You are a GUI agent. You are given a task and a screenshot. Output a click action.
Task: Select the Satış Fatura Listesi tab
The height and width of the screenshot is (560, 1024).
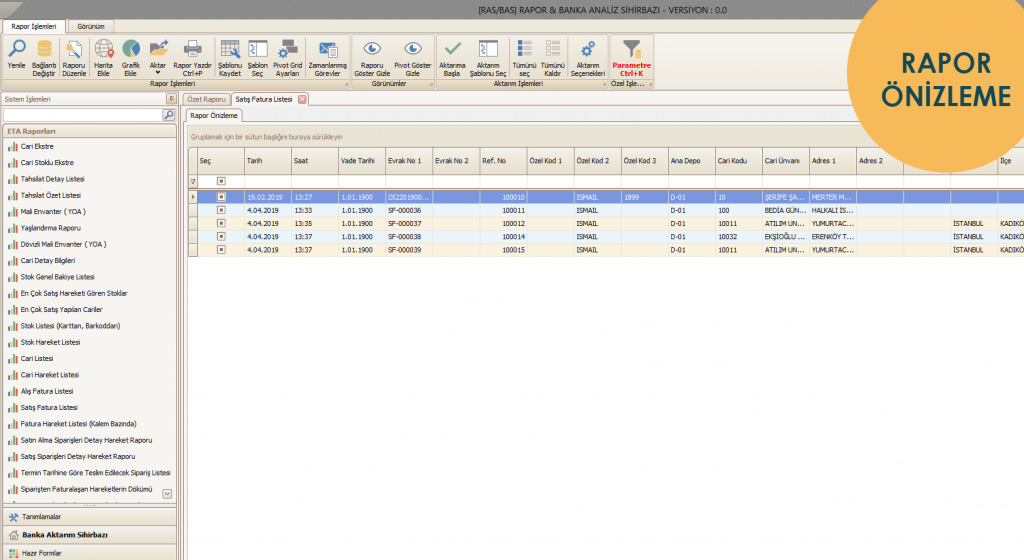coord(264,99)
